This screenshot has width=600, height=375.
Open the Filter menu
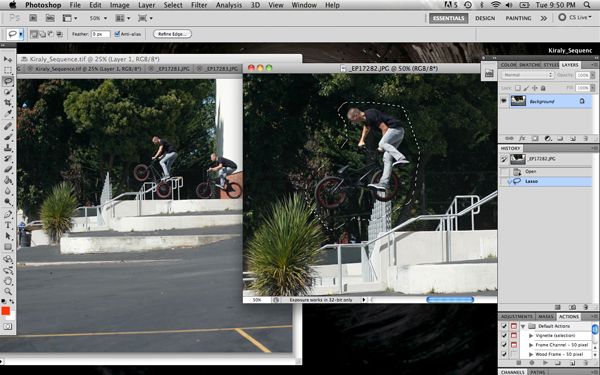199,5
